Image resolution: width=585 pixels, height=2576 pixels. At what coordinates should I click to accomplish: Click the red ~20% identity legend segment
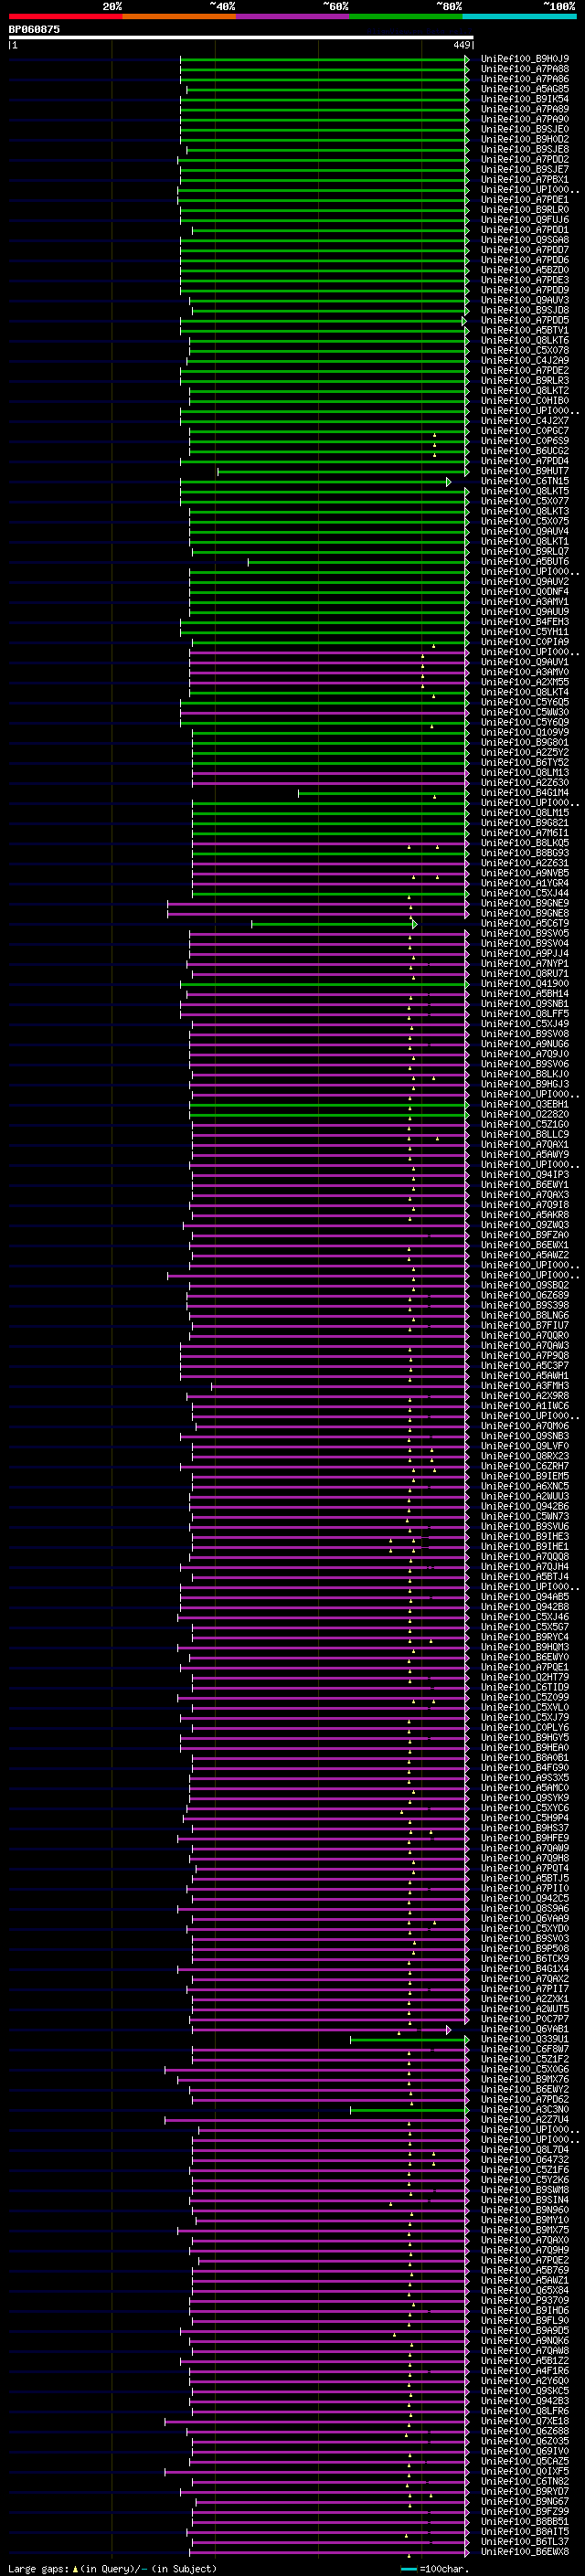[x=65, y=16]
